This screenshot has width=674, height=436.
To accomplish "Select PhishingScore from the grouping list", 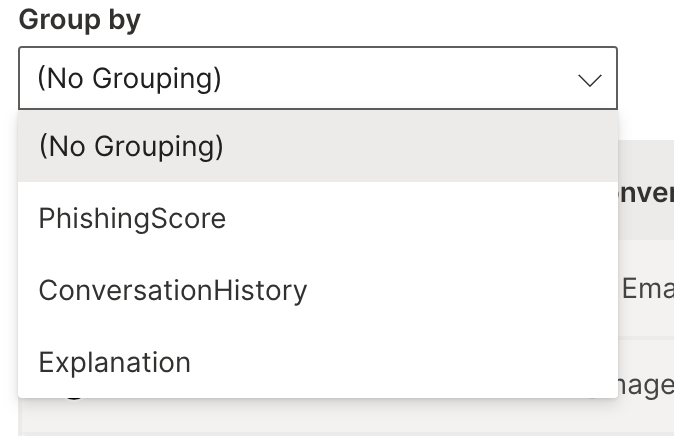I will 132,218.
